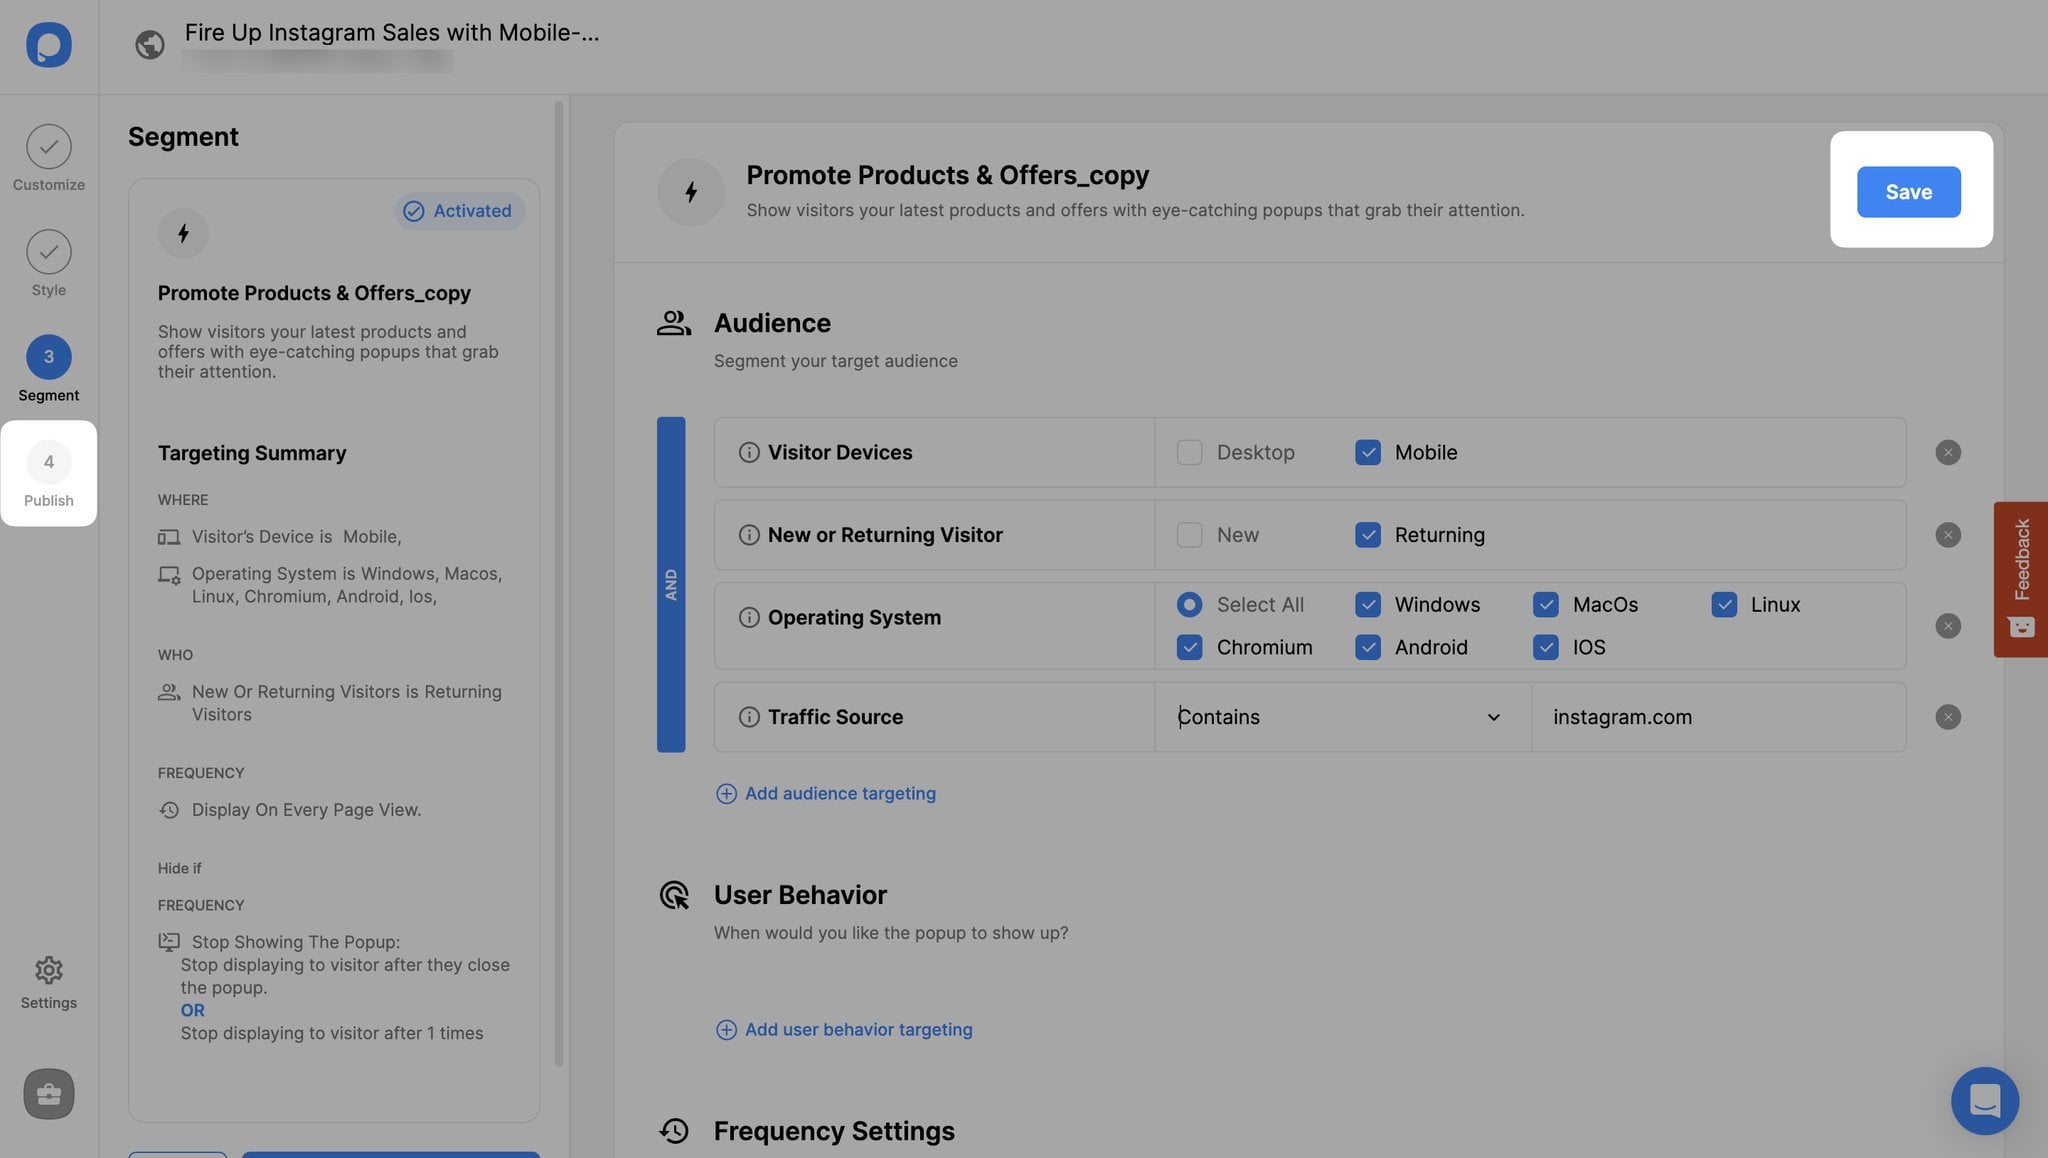Enable the Desktop device checkbox

point(1189,452)
